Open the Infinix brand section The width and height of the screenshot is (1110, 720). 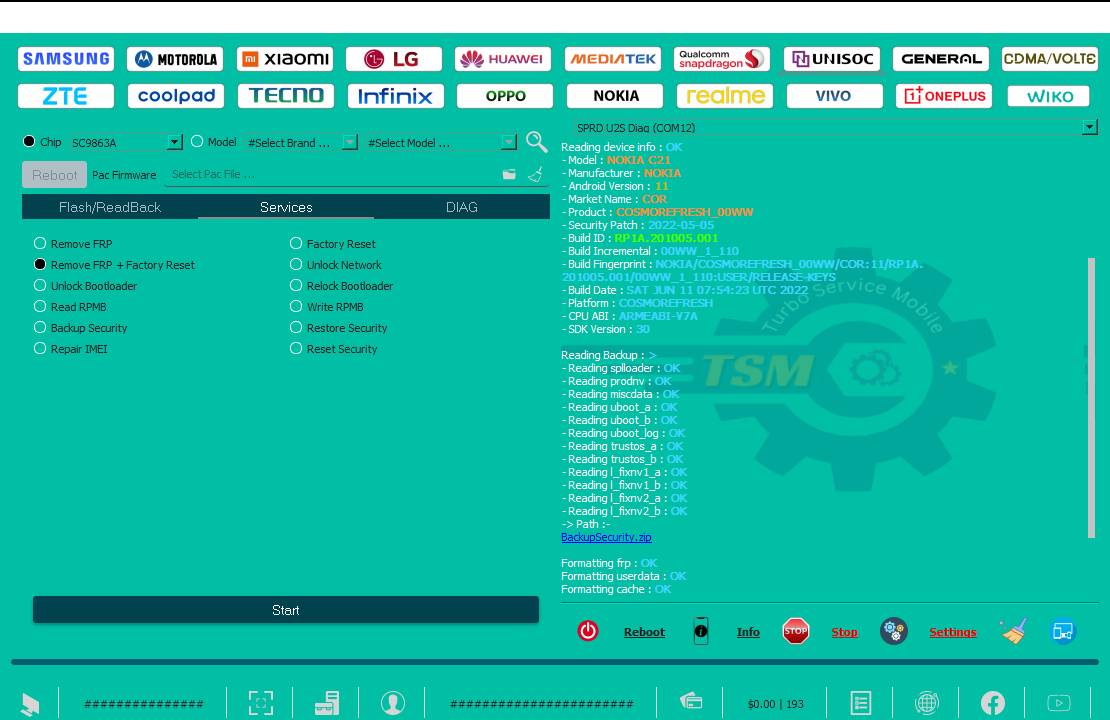click(395, 96)
